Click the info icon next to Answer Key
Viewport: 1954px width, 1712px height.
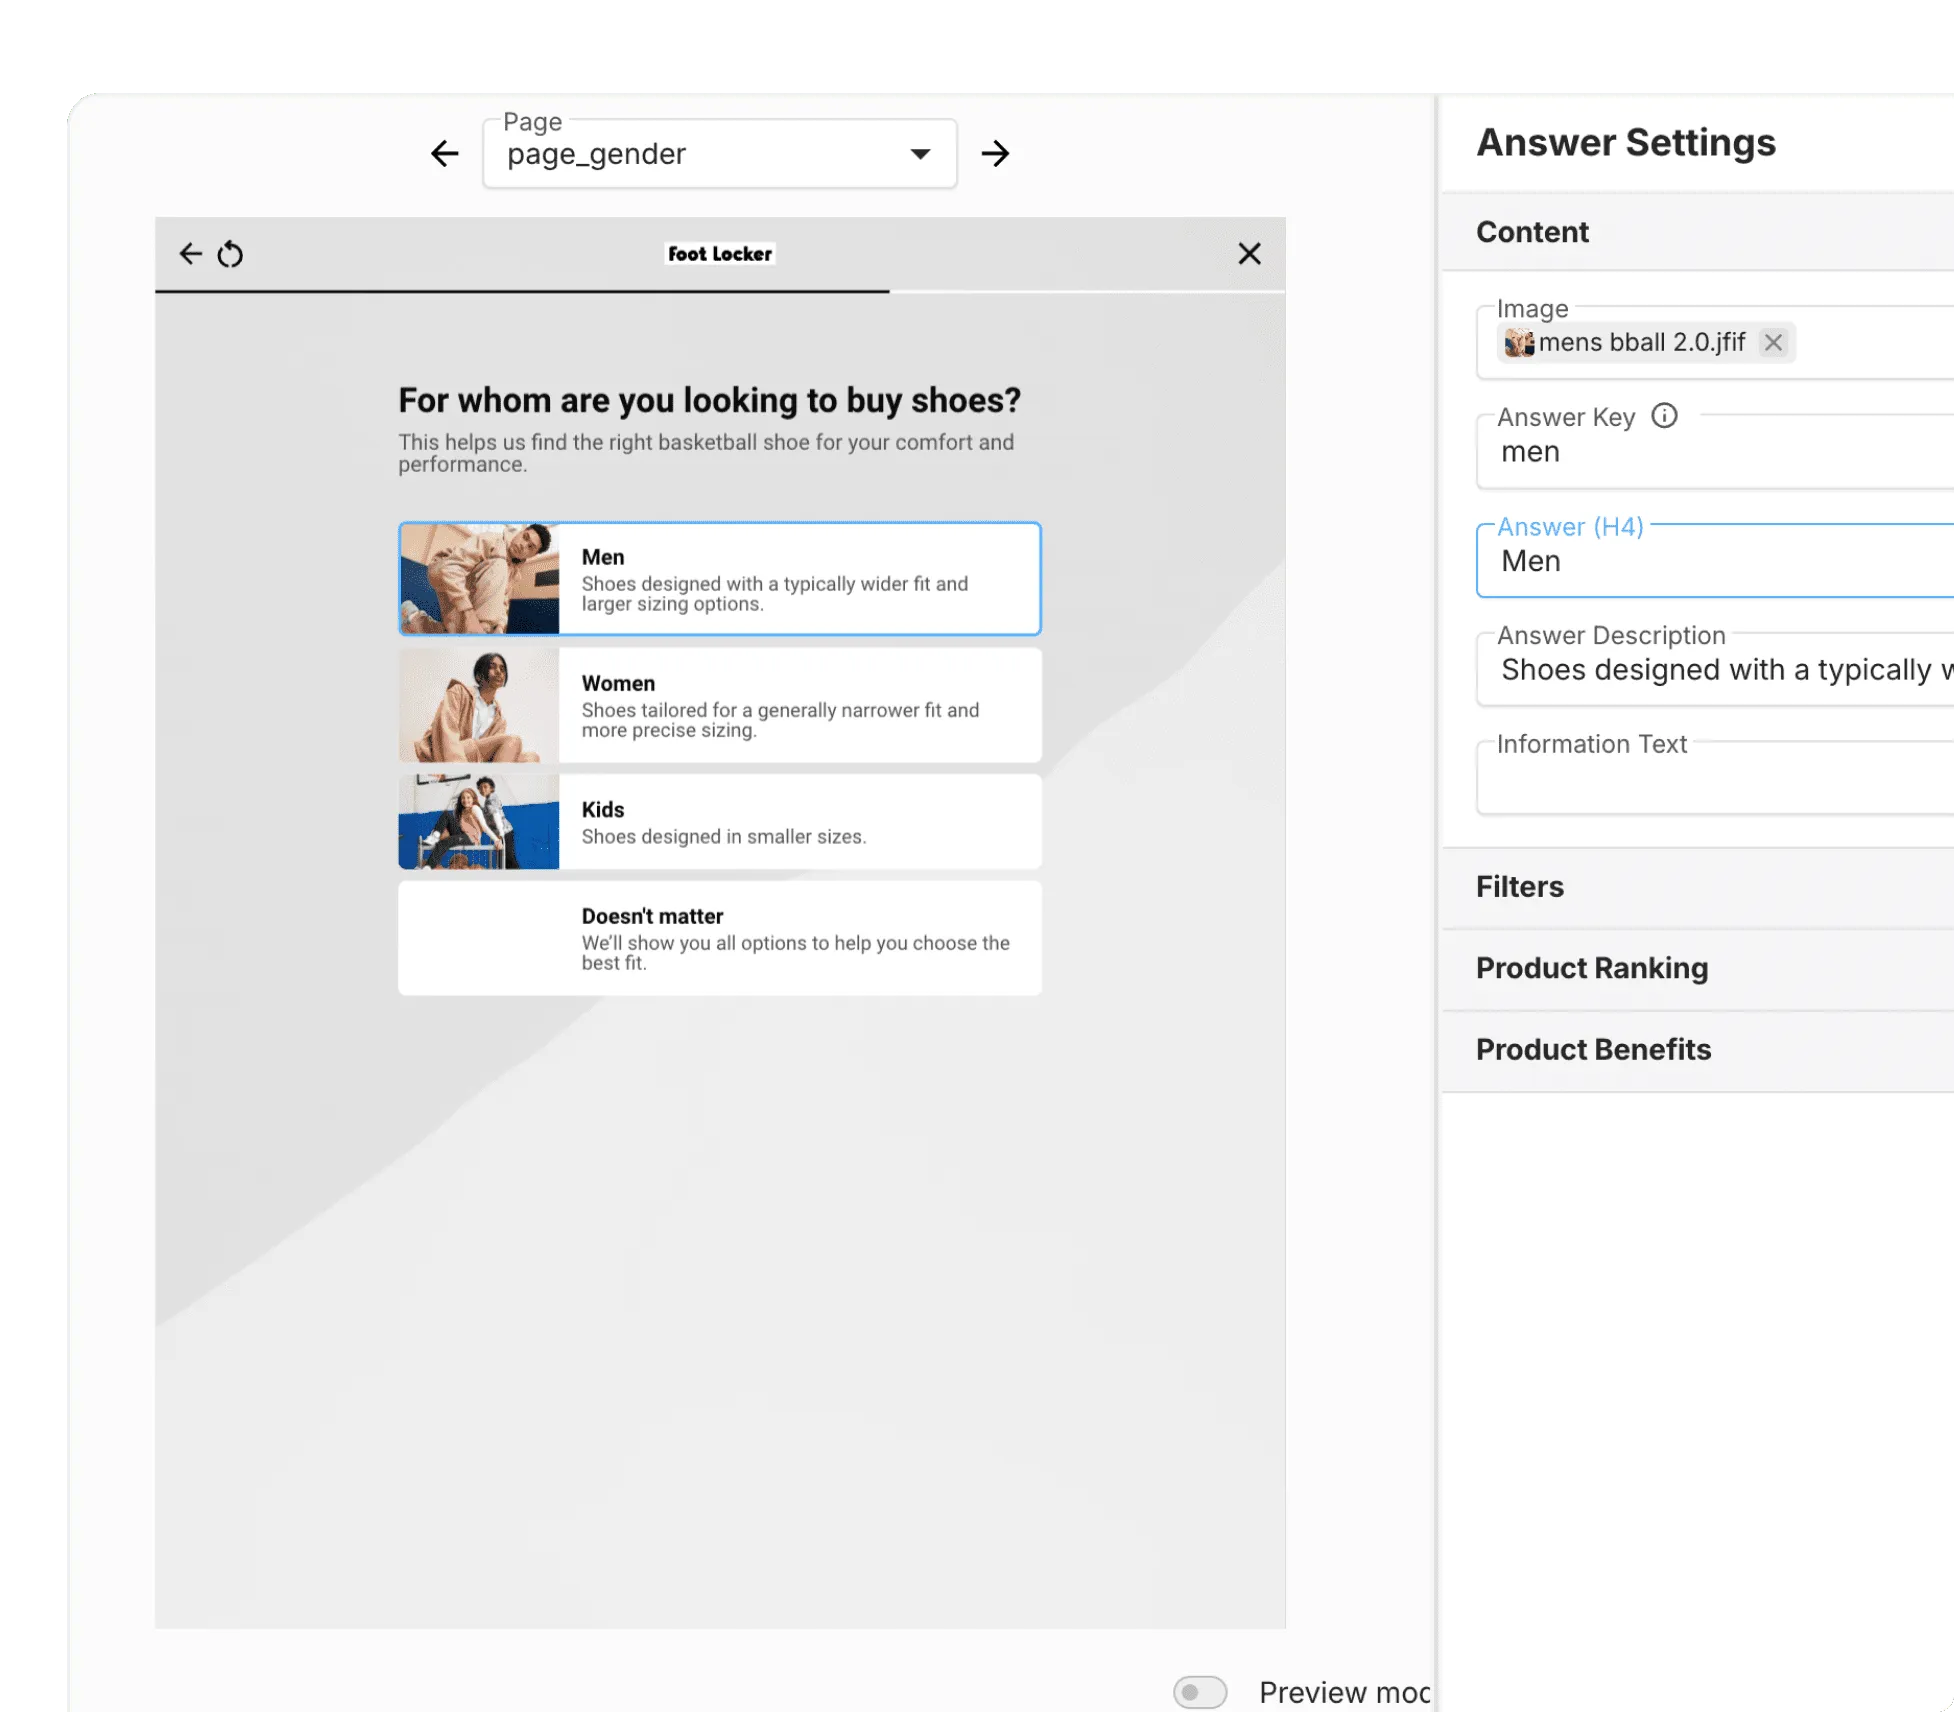pos(1664,417)
